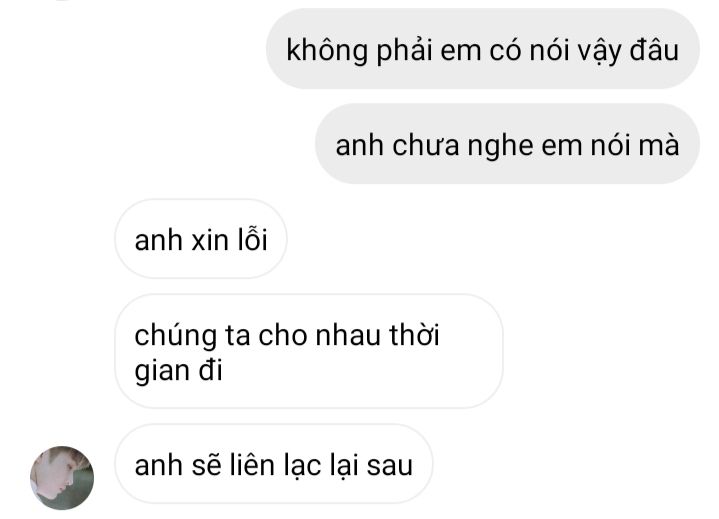This screenshot has width=719, height=519.
Task: Select the message 'không phải em có nói vậy đâu'
Action: pyautogui.click(x=483, y=49)
